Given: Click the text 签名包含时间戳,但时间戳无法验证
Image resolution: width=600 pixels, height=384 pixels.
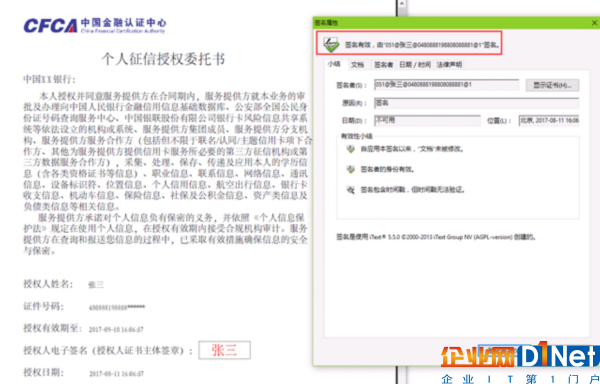Looking at the screenshot, I should [x=413, y=189].
